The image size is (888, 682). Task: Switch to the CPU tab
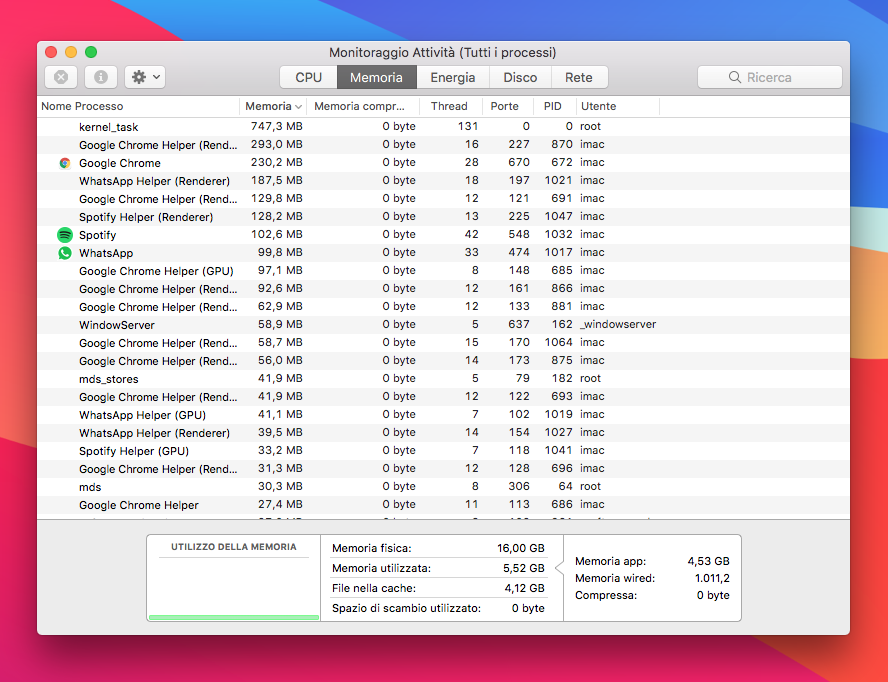[x=309, y=77]
